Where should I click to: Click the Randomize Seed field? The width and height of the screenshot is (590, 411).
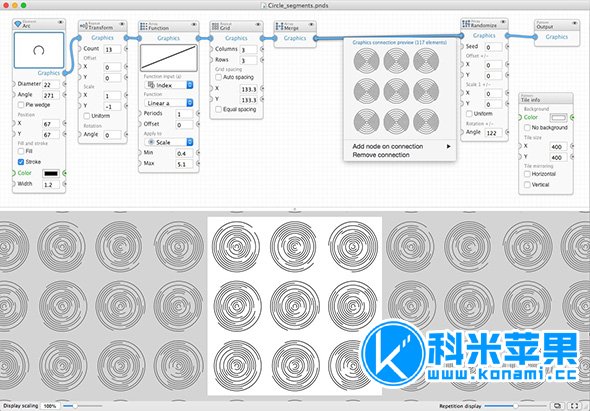point(493,47)
